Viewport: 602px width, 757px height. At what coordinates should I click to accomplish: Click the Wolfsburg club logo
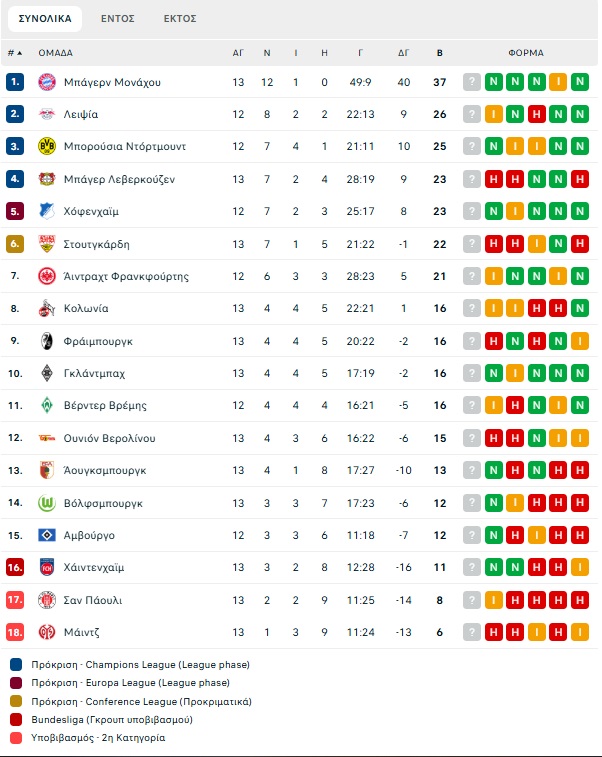point(47,503)
